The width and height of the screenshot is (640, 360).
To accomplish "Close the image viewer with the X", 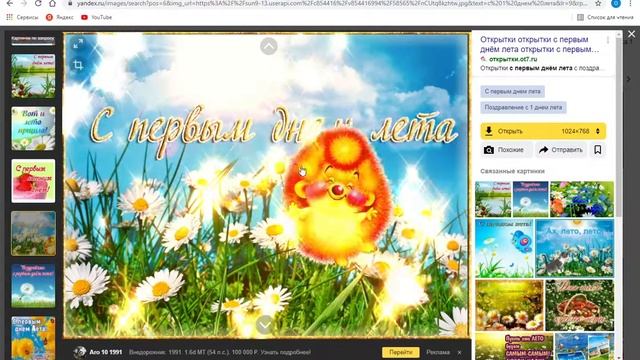I will [x=631, y=34].
